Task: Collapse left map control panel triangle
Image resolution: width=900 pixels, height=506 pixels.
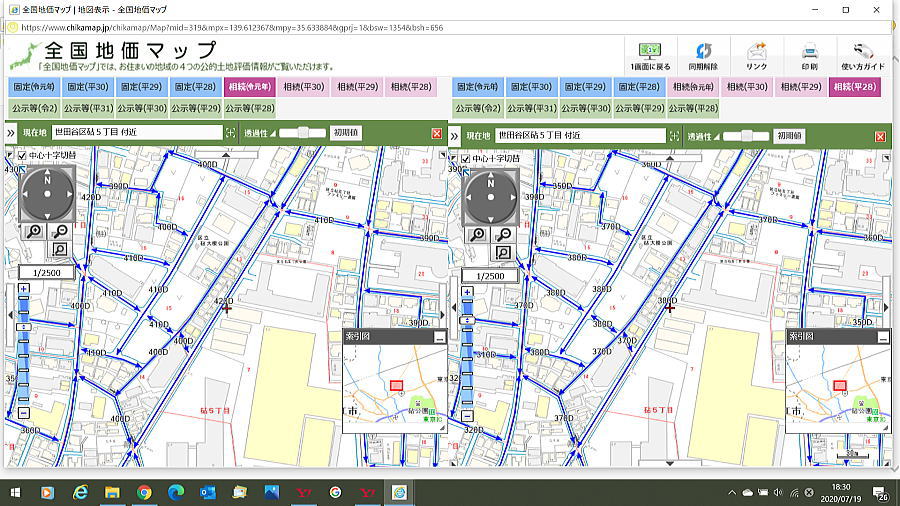Action: (x=10, y=155)
